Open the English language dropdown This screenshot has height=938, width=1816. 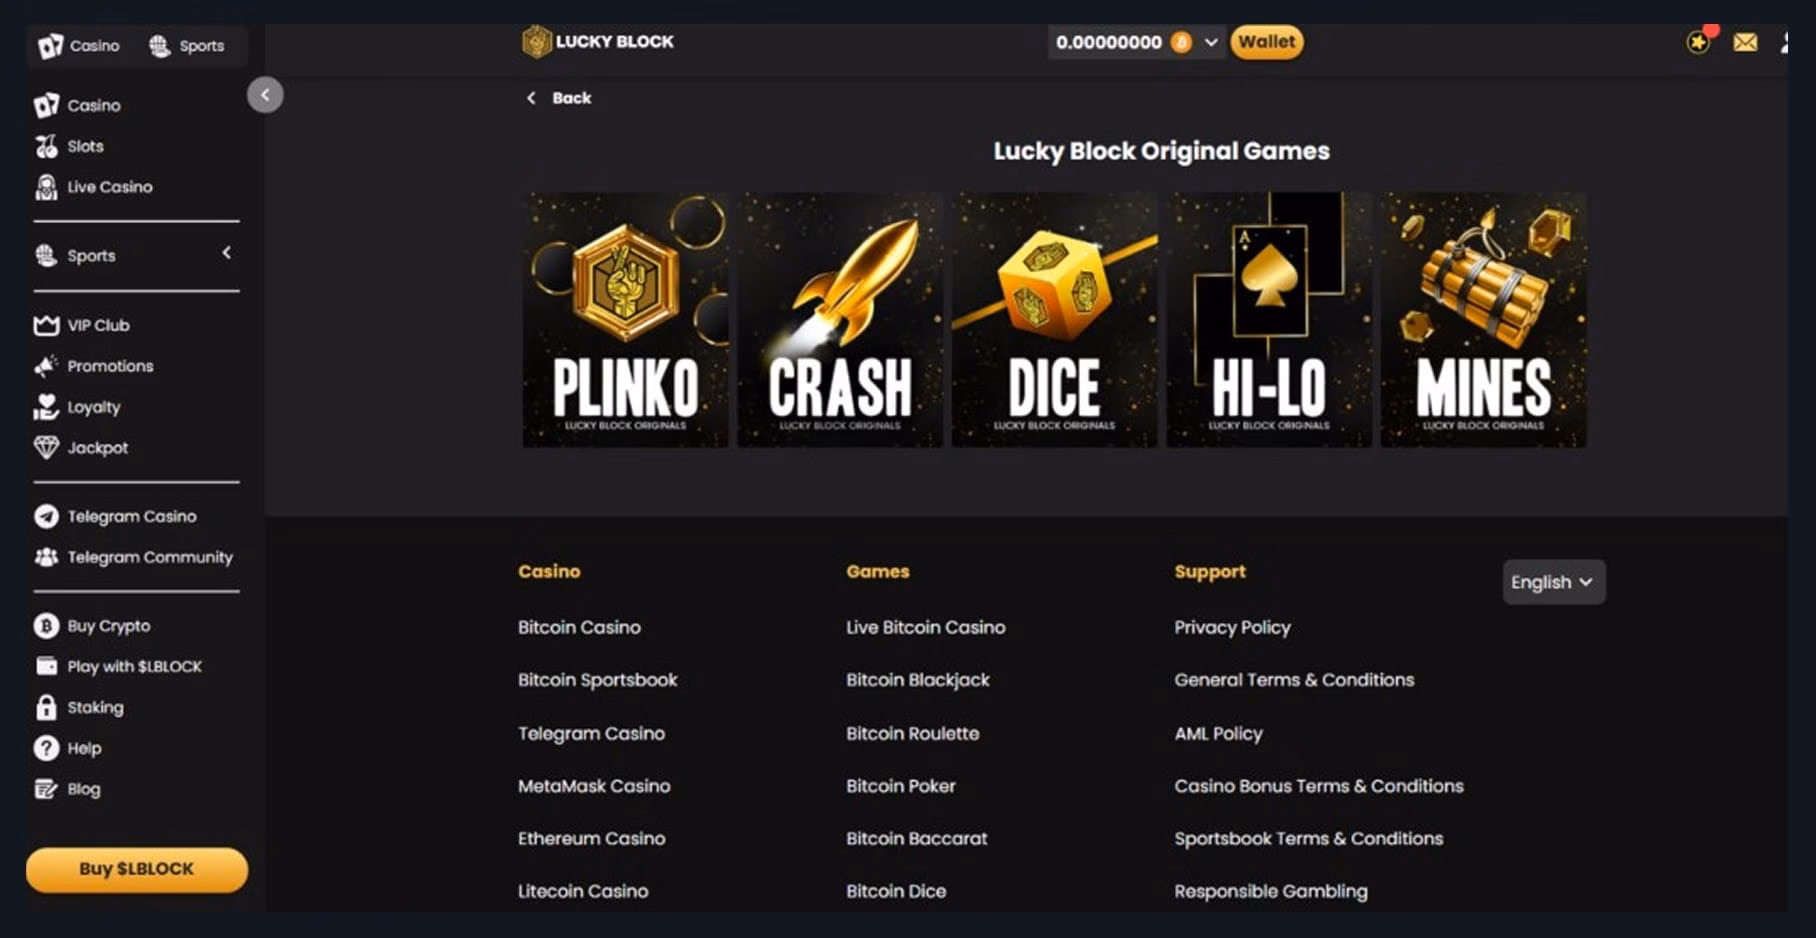click(x=1554, y=582)
